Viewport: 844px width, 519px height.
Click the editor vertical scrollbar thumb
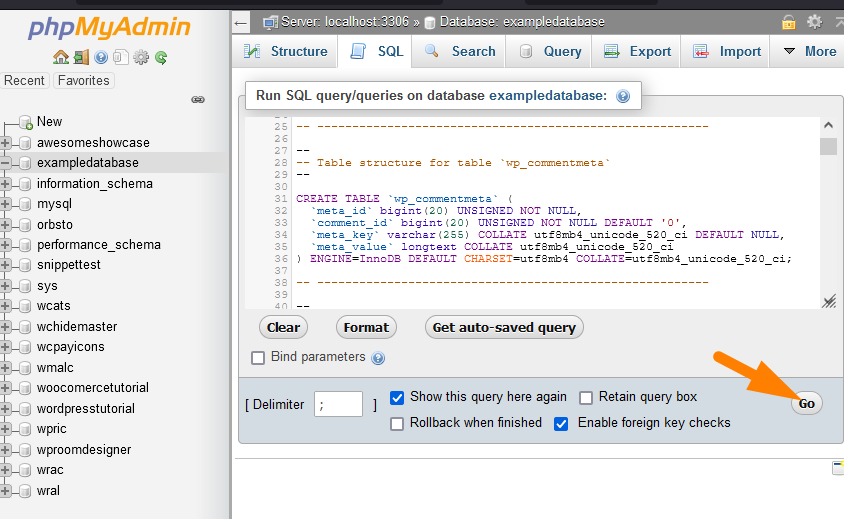click(x=828, y=146)
